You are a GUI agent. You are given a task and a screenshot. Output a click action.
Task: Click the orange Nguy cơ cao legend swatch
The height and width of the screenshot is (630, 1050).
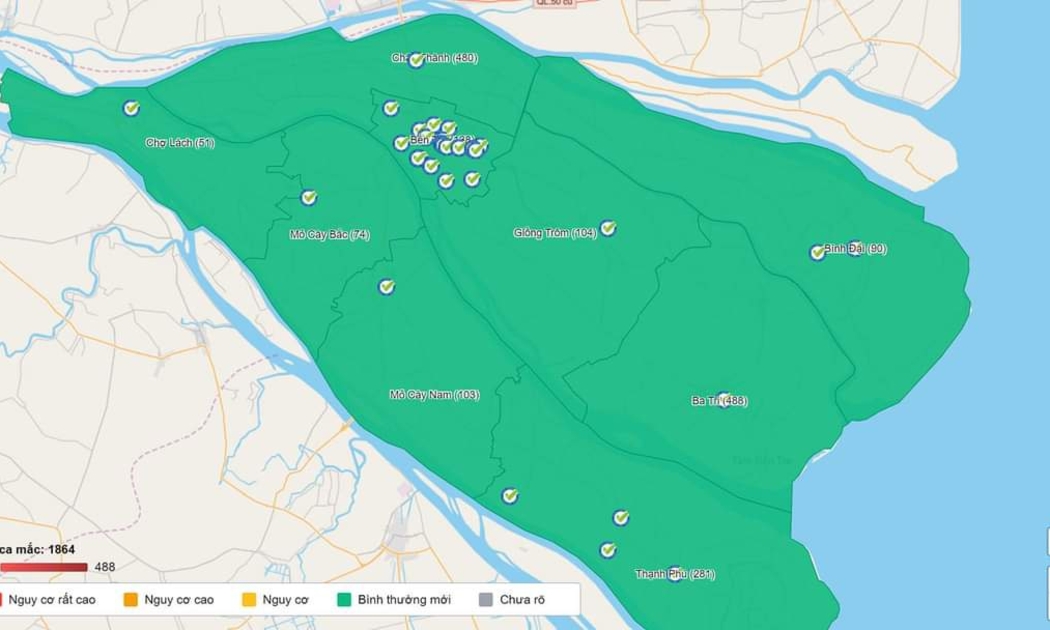[x=131, y=600]
